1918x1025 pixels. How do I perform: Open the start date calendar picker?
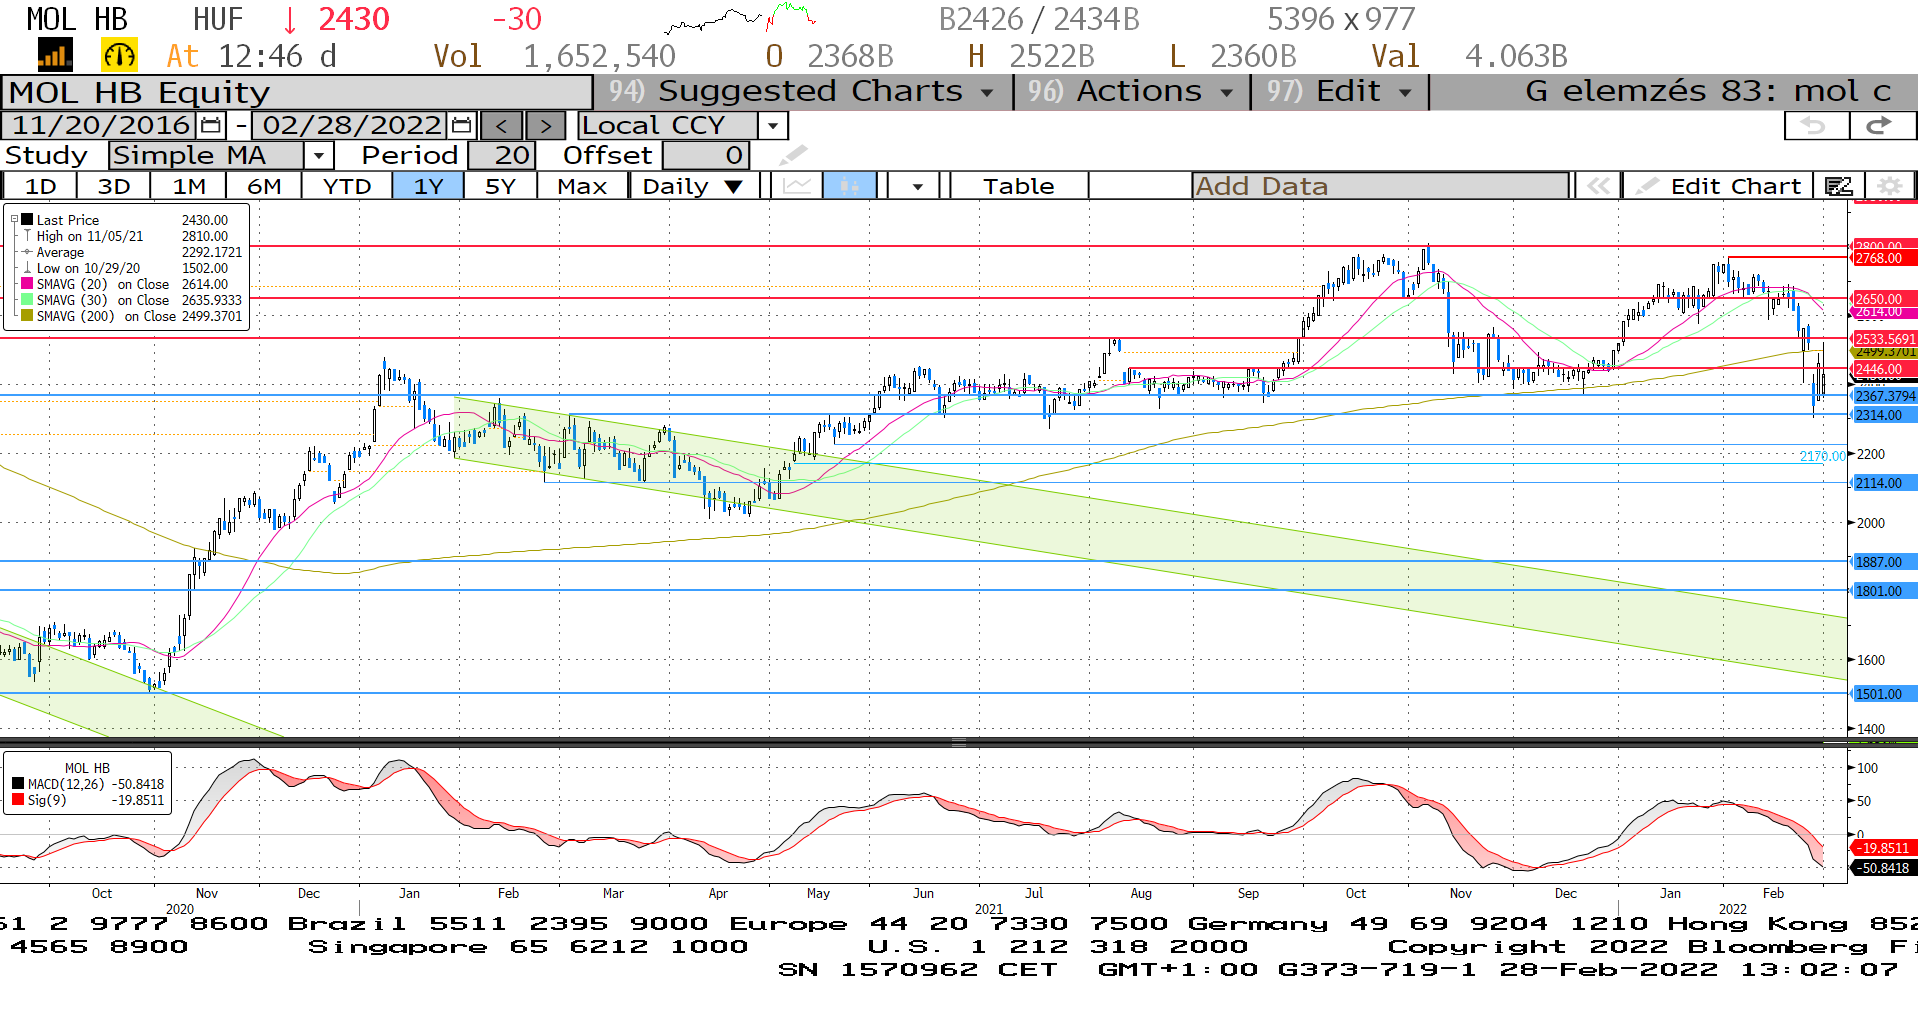(211, 125)
